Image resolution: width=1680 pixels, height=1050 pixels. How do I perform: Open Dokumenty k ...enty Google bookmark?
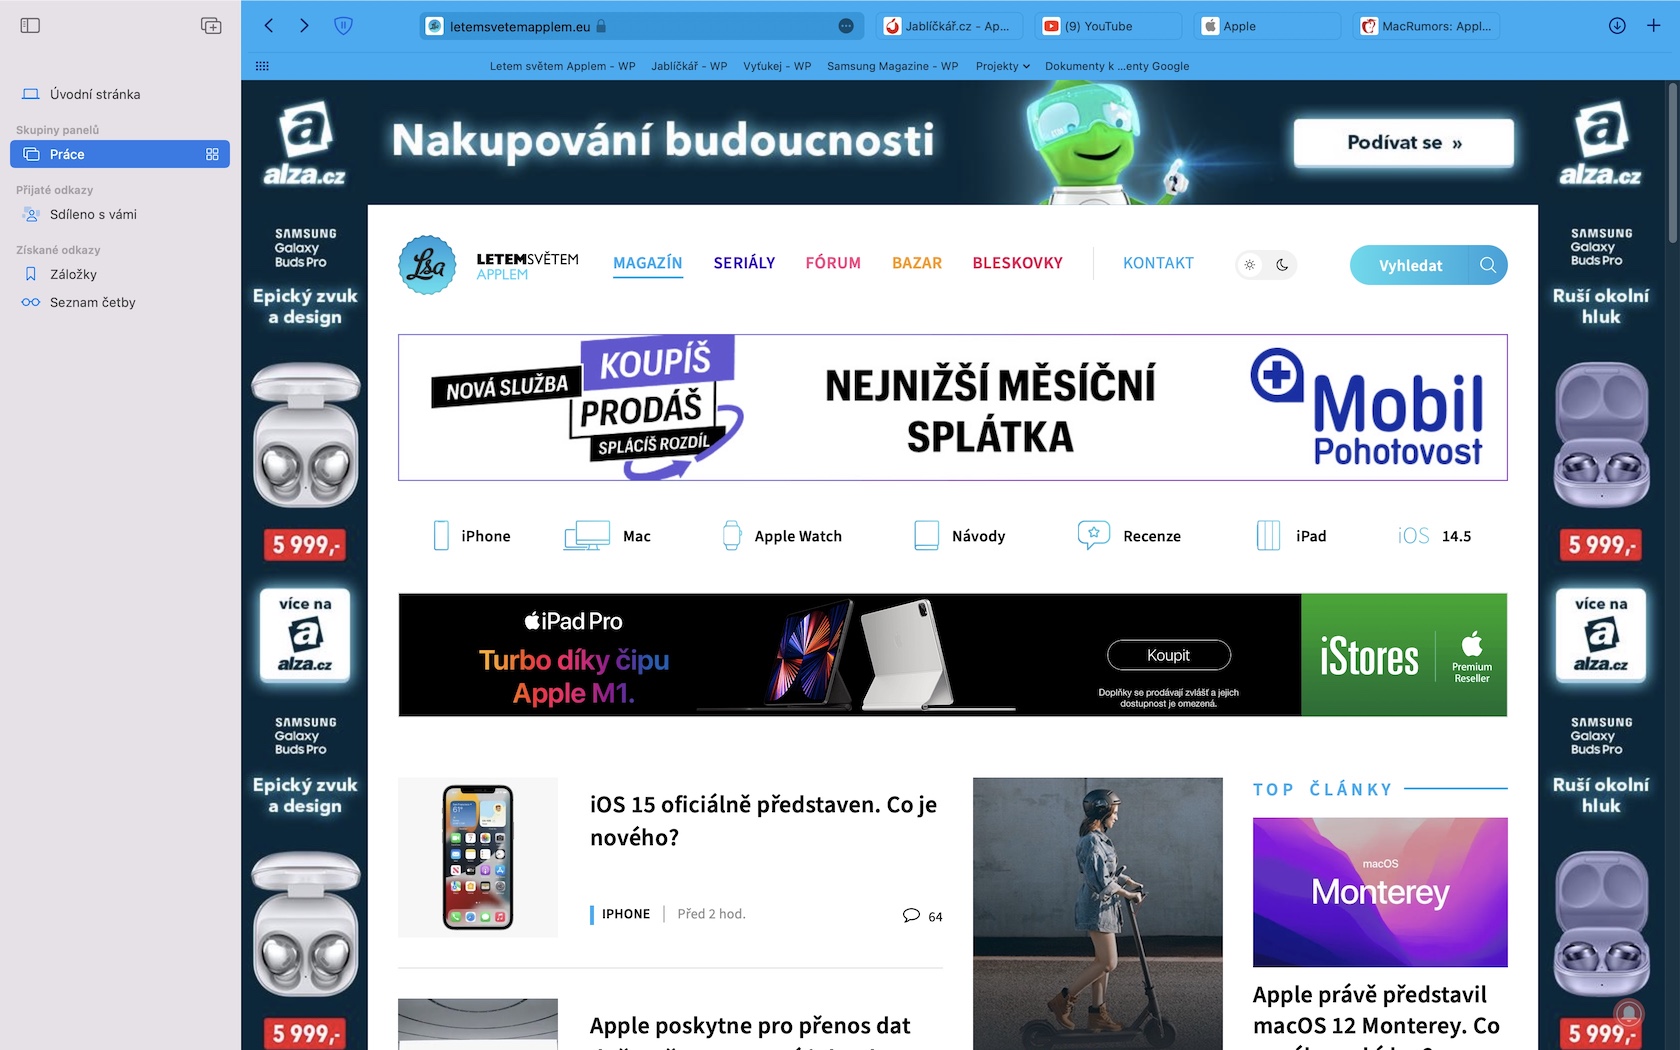pyautogui.click(x=1117, y=66)
